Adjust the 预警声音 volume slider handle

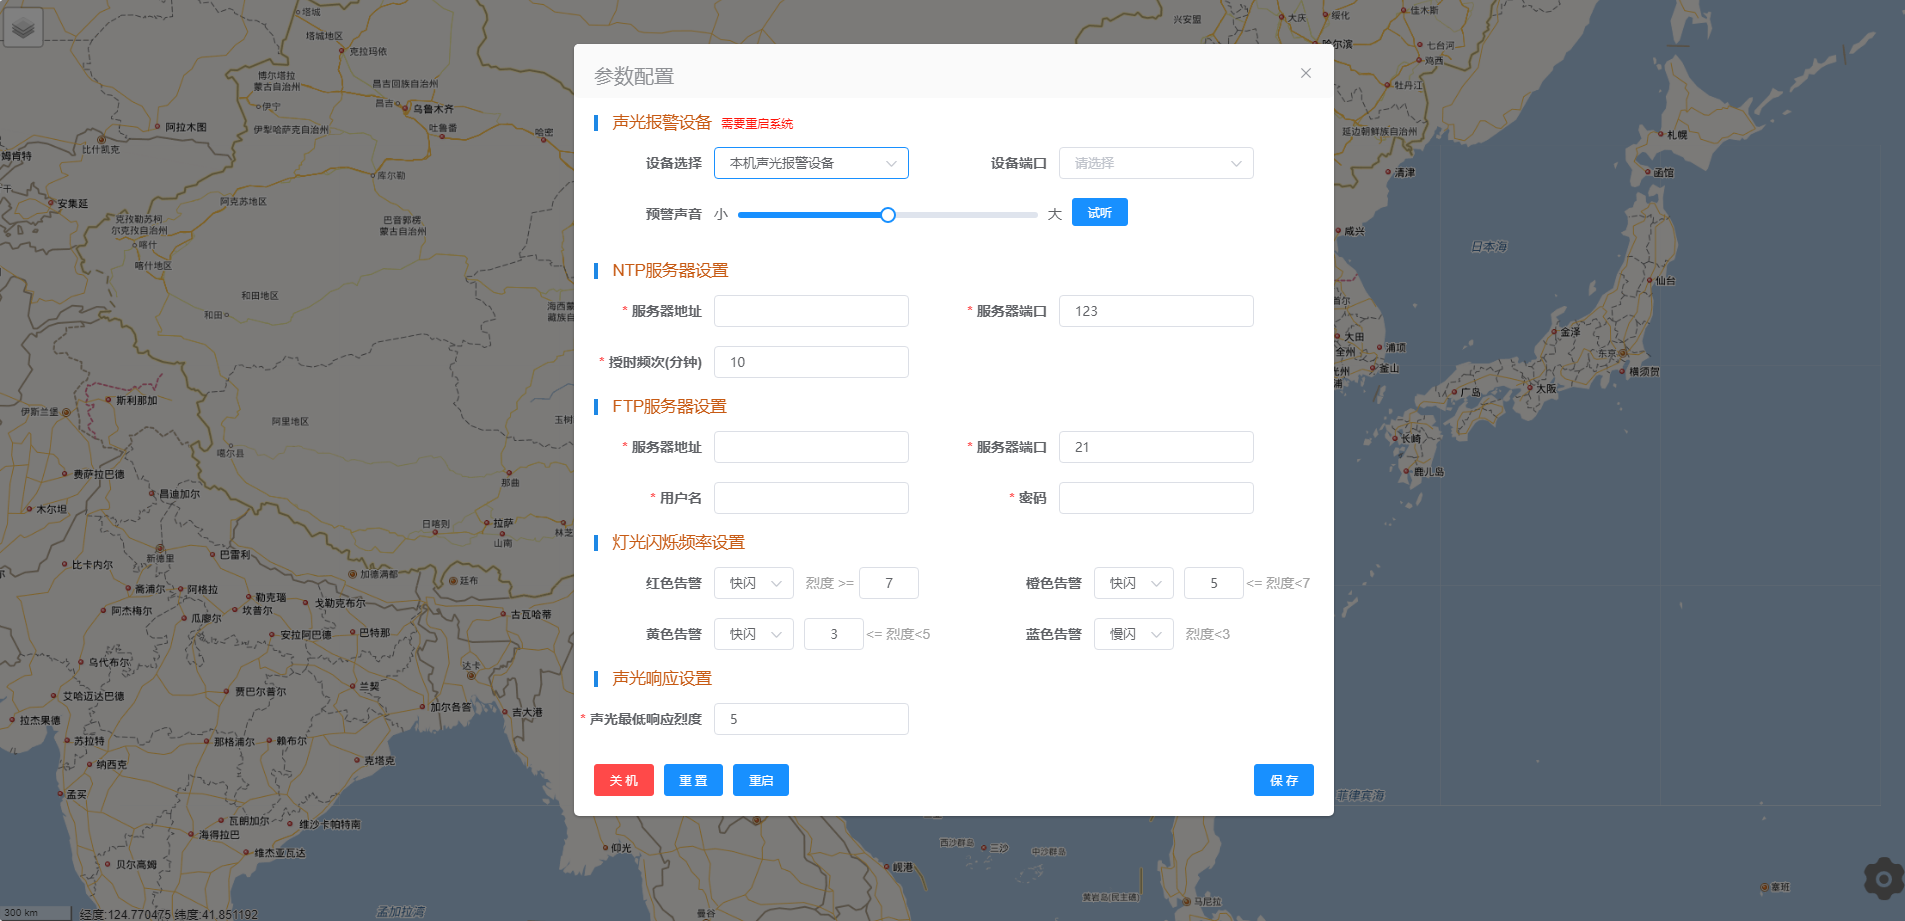(887, 215)
